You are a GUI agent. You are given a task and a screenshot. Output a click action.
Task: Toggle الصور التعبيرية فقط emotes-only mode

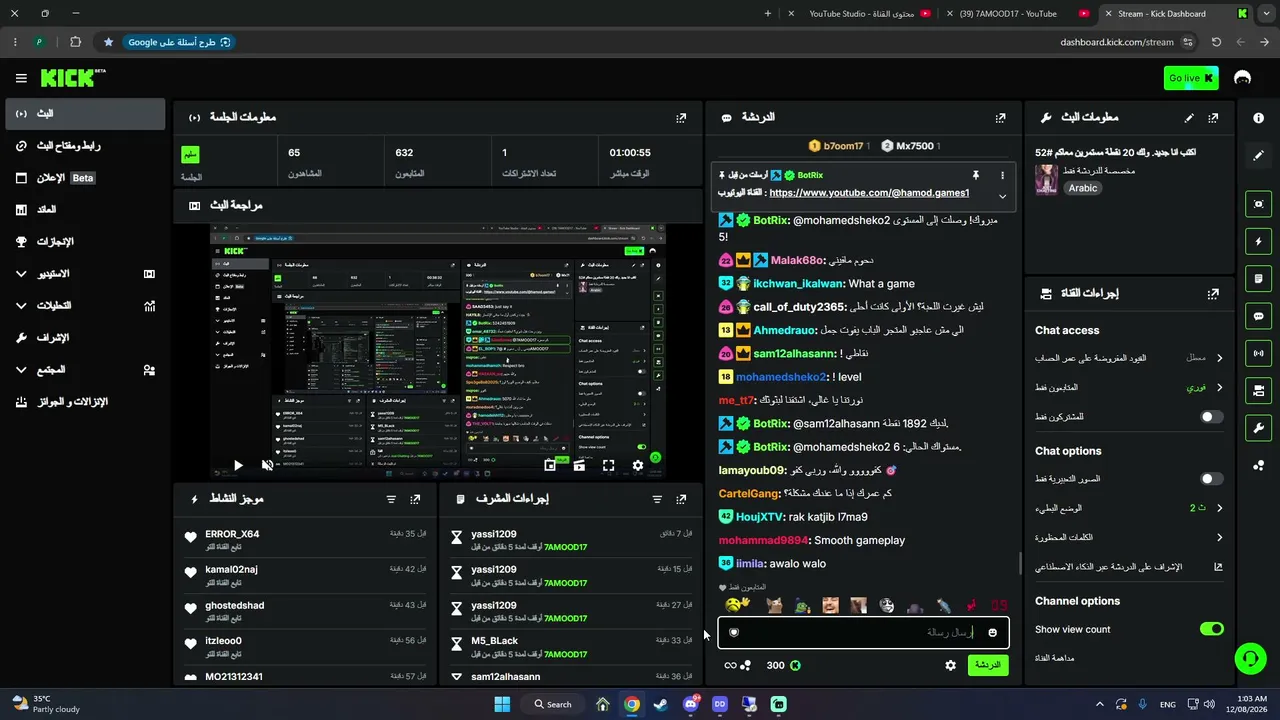coord(1211,479)
